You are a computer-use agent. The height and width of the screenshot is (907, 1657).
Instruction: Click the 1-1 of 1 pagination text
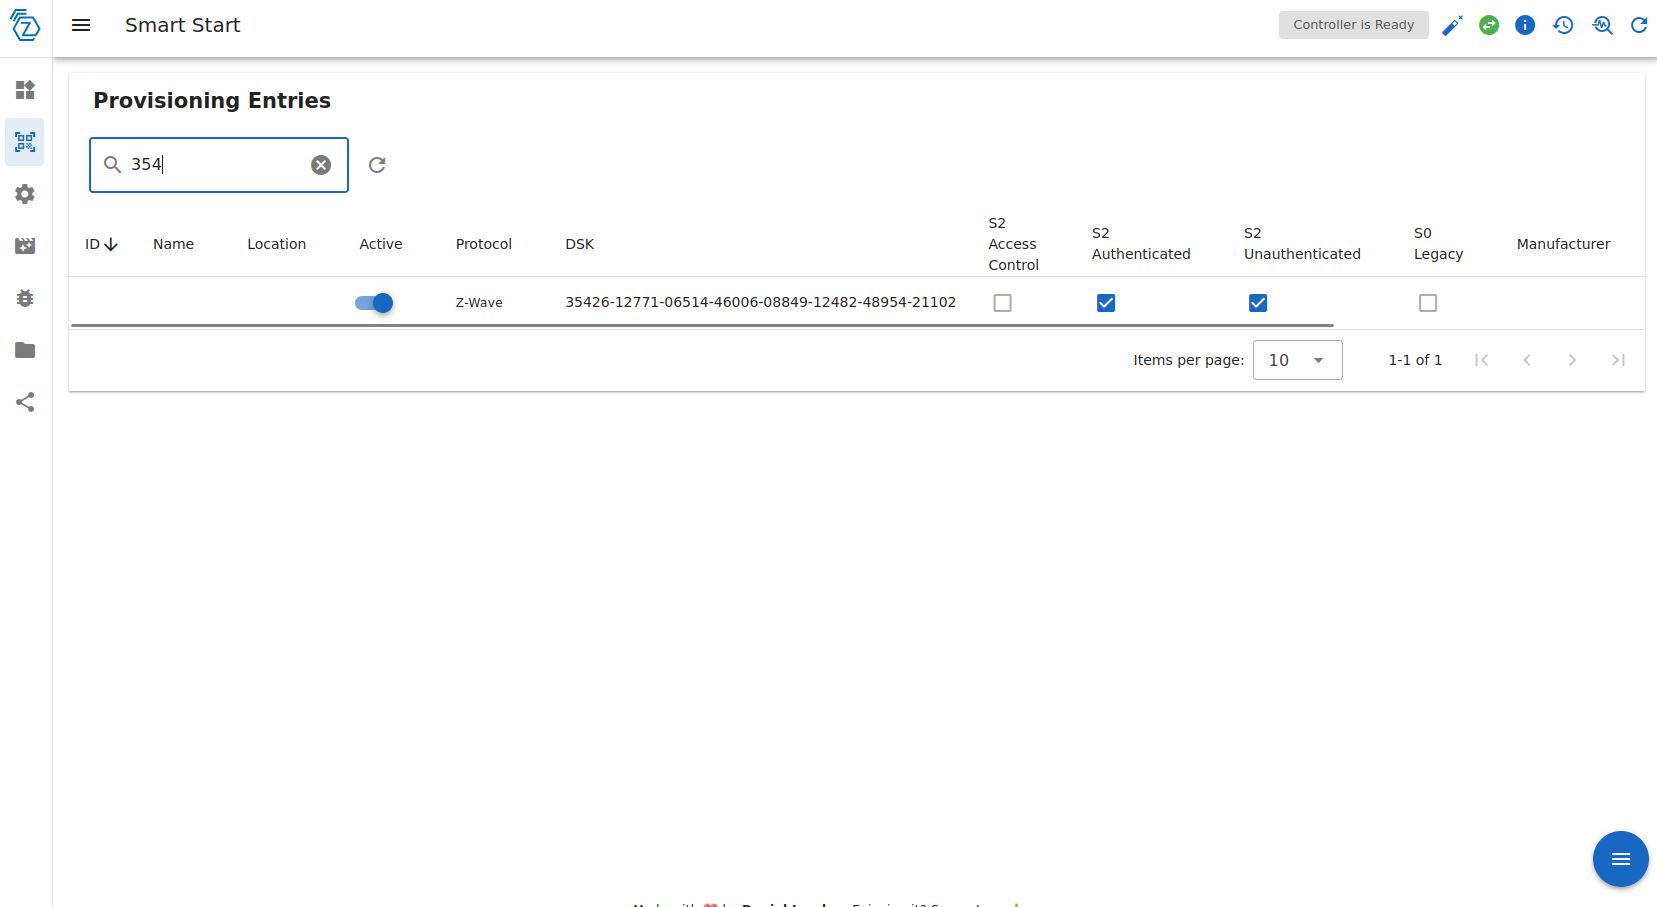1415,360
